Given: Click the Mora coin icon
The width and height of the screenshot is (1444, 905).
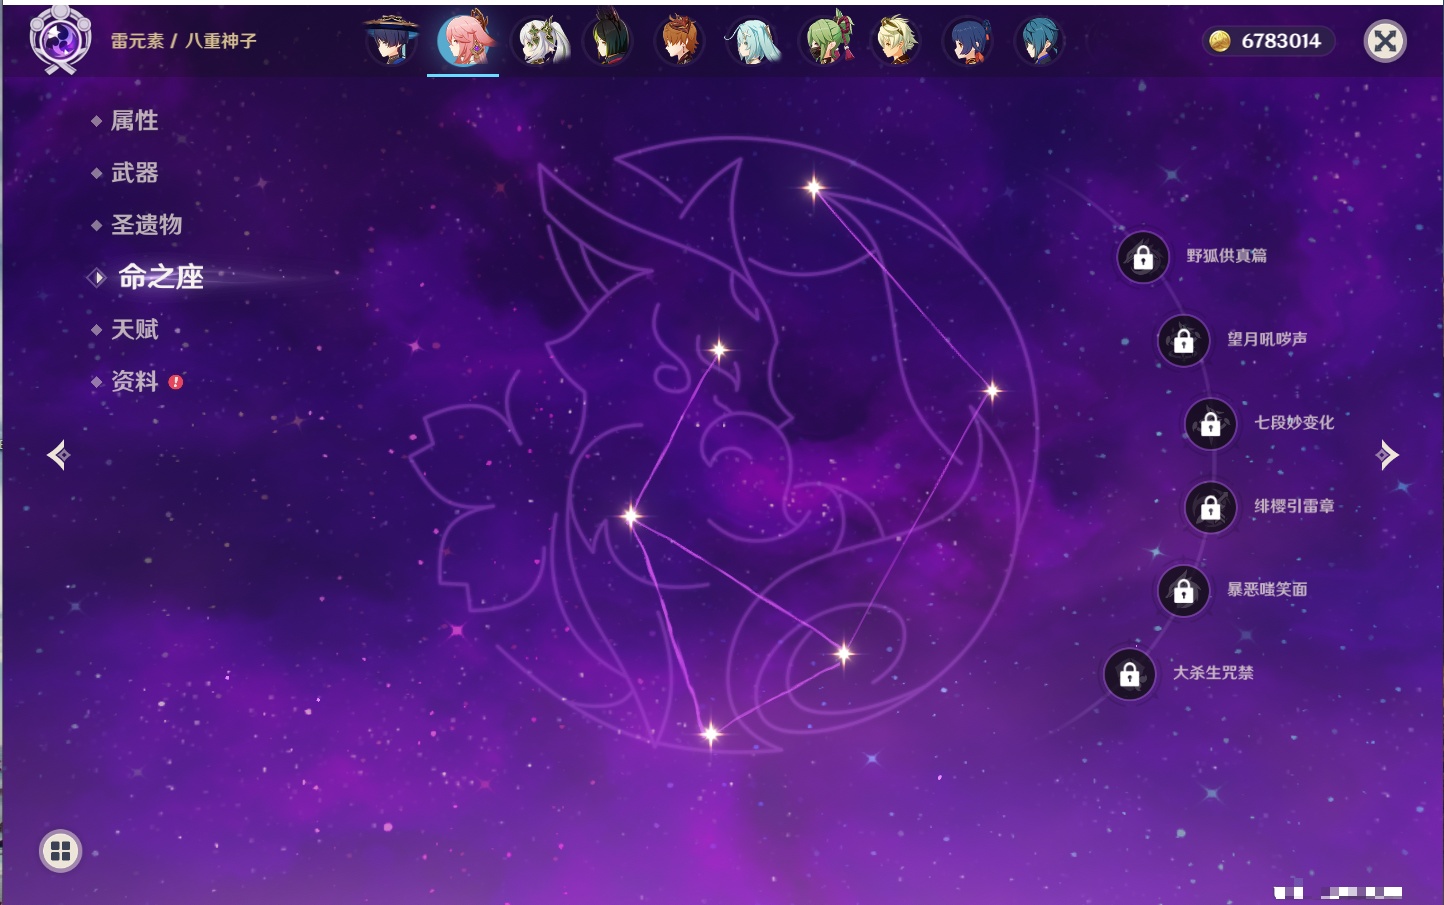Looking at the screenshot, I should click(1220, 41).
